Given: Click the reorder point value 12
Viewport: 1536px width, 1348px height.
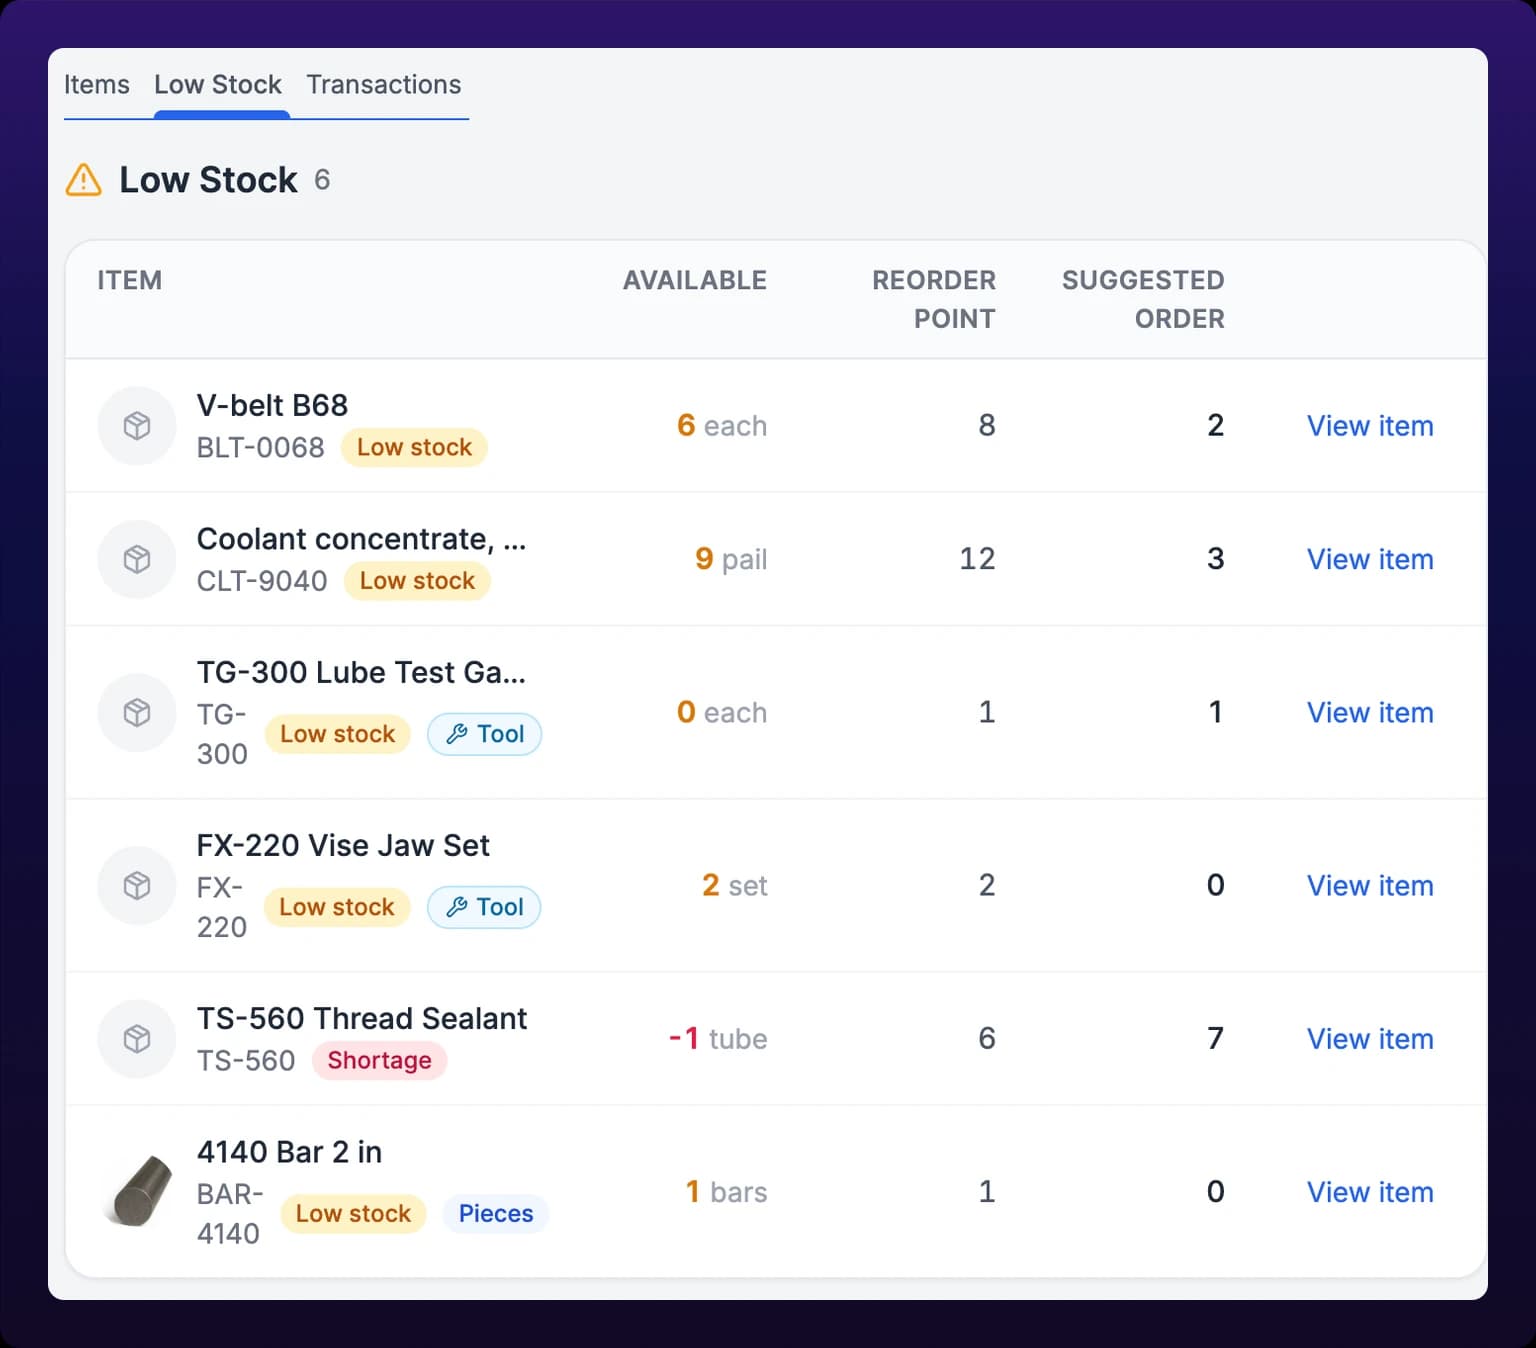Looking at the screenshot, I should (x=977, y=559).
